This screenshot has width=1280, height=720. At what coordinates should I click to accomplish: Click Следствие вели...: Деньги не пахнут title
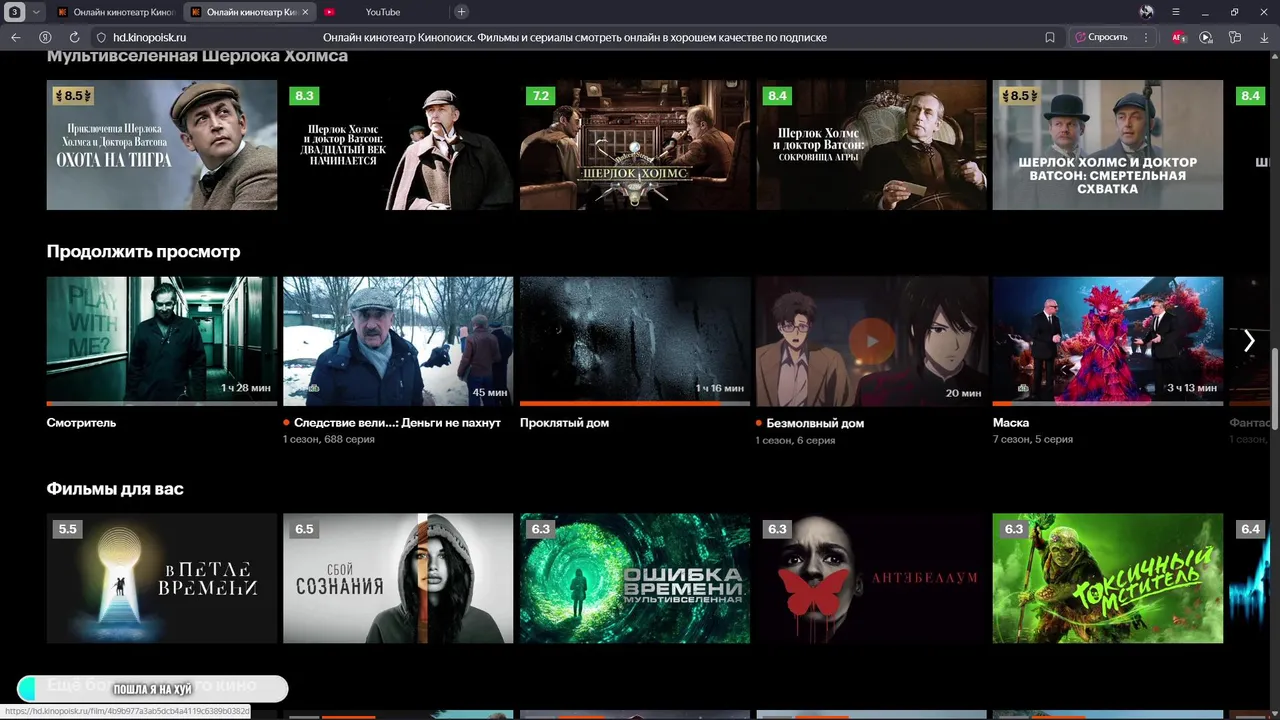[397, 423]
